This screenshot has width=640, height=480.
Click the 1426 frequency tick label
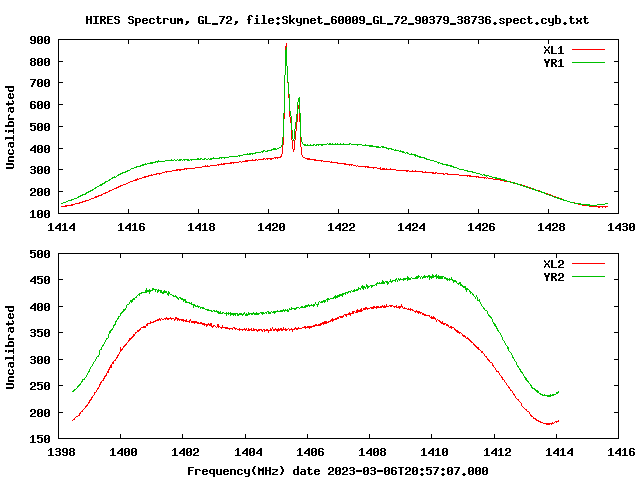481,227
